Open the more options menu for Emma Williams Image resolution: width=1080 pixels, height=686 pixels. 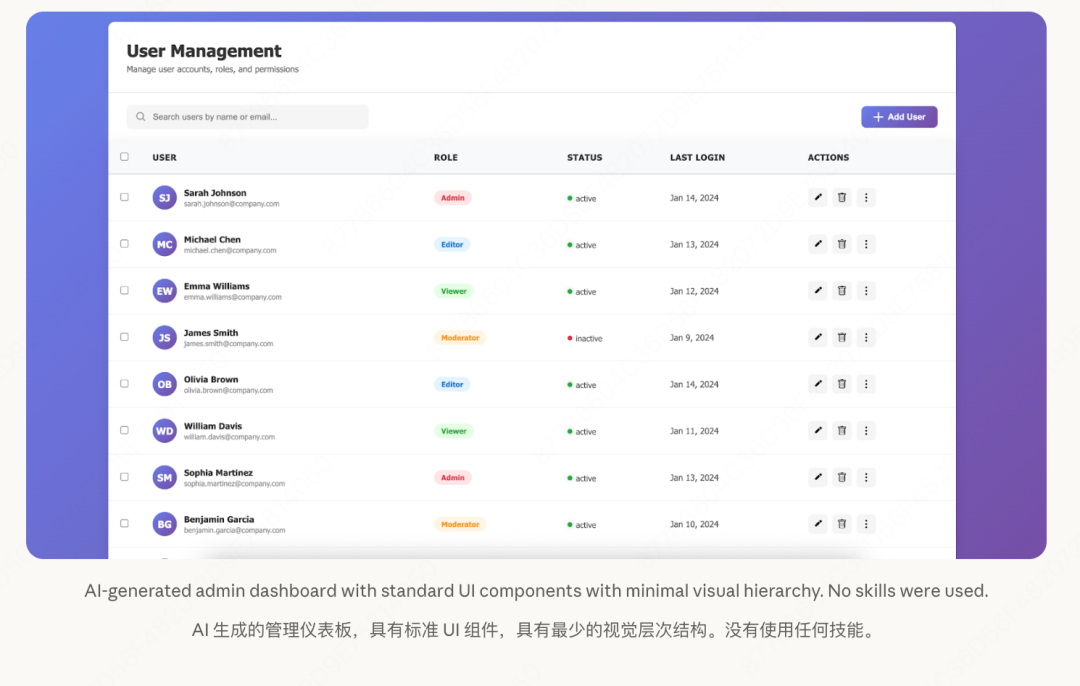pos(866,290)
